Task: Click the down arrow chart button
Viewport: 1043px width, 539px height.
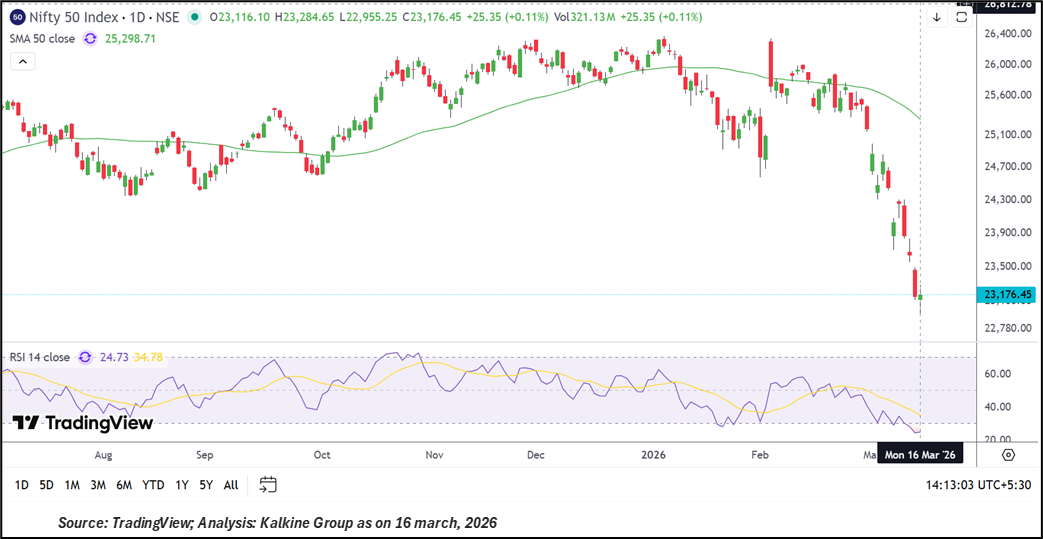Action: point(937,17)
